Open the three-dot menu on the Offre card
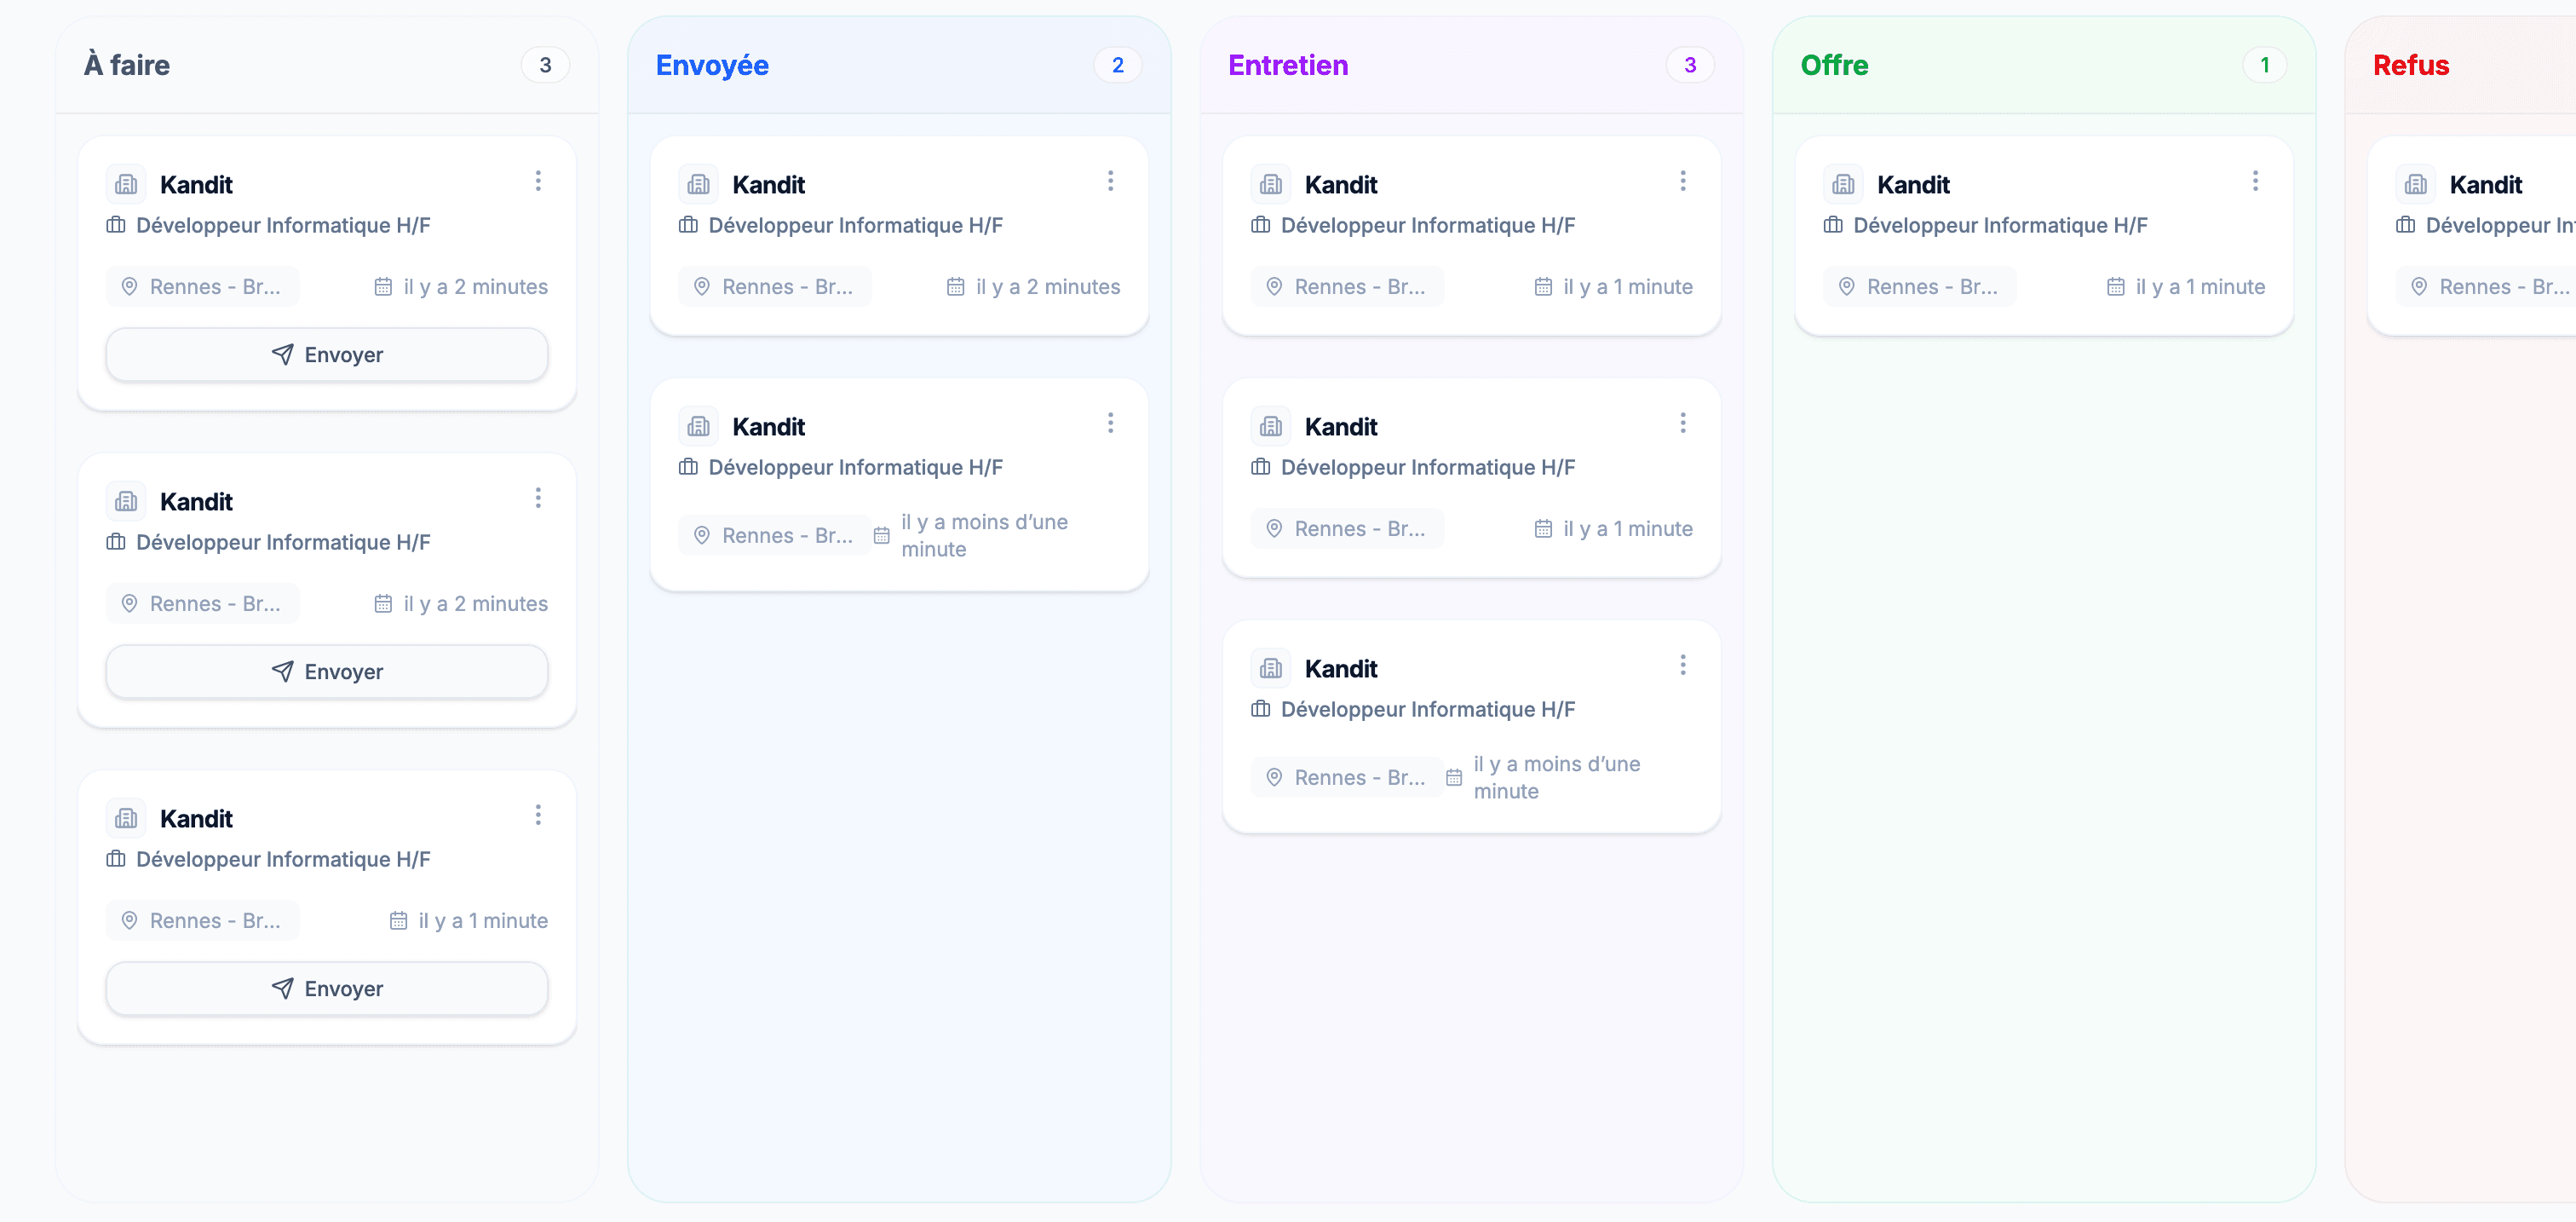Image resolution: width=2576 pixels, height=1222 pixels. coord(2255,181)
